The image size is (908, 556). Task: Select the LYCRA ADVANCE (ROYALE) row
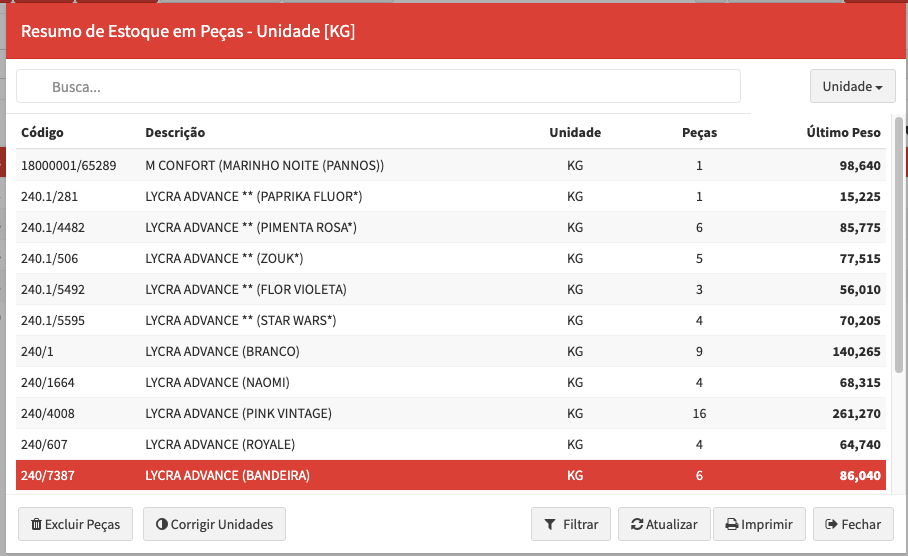220,444
